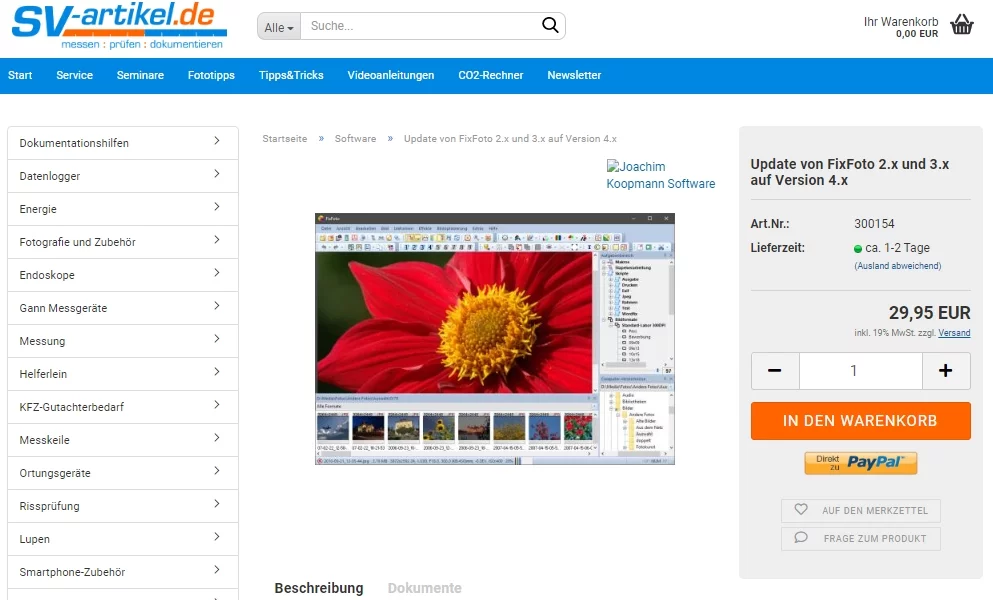Screen dimensions: 993x600
Task: Click Startseite in the breadcrumb
Action: pyautogui.click(x=284, y=138)
